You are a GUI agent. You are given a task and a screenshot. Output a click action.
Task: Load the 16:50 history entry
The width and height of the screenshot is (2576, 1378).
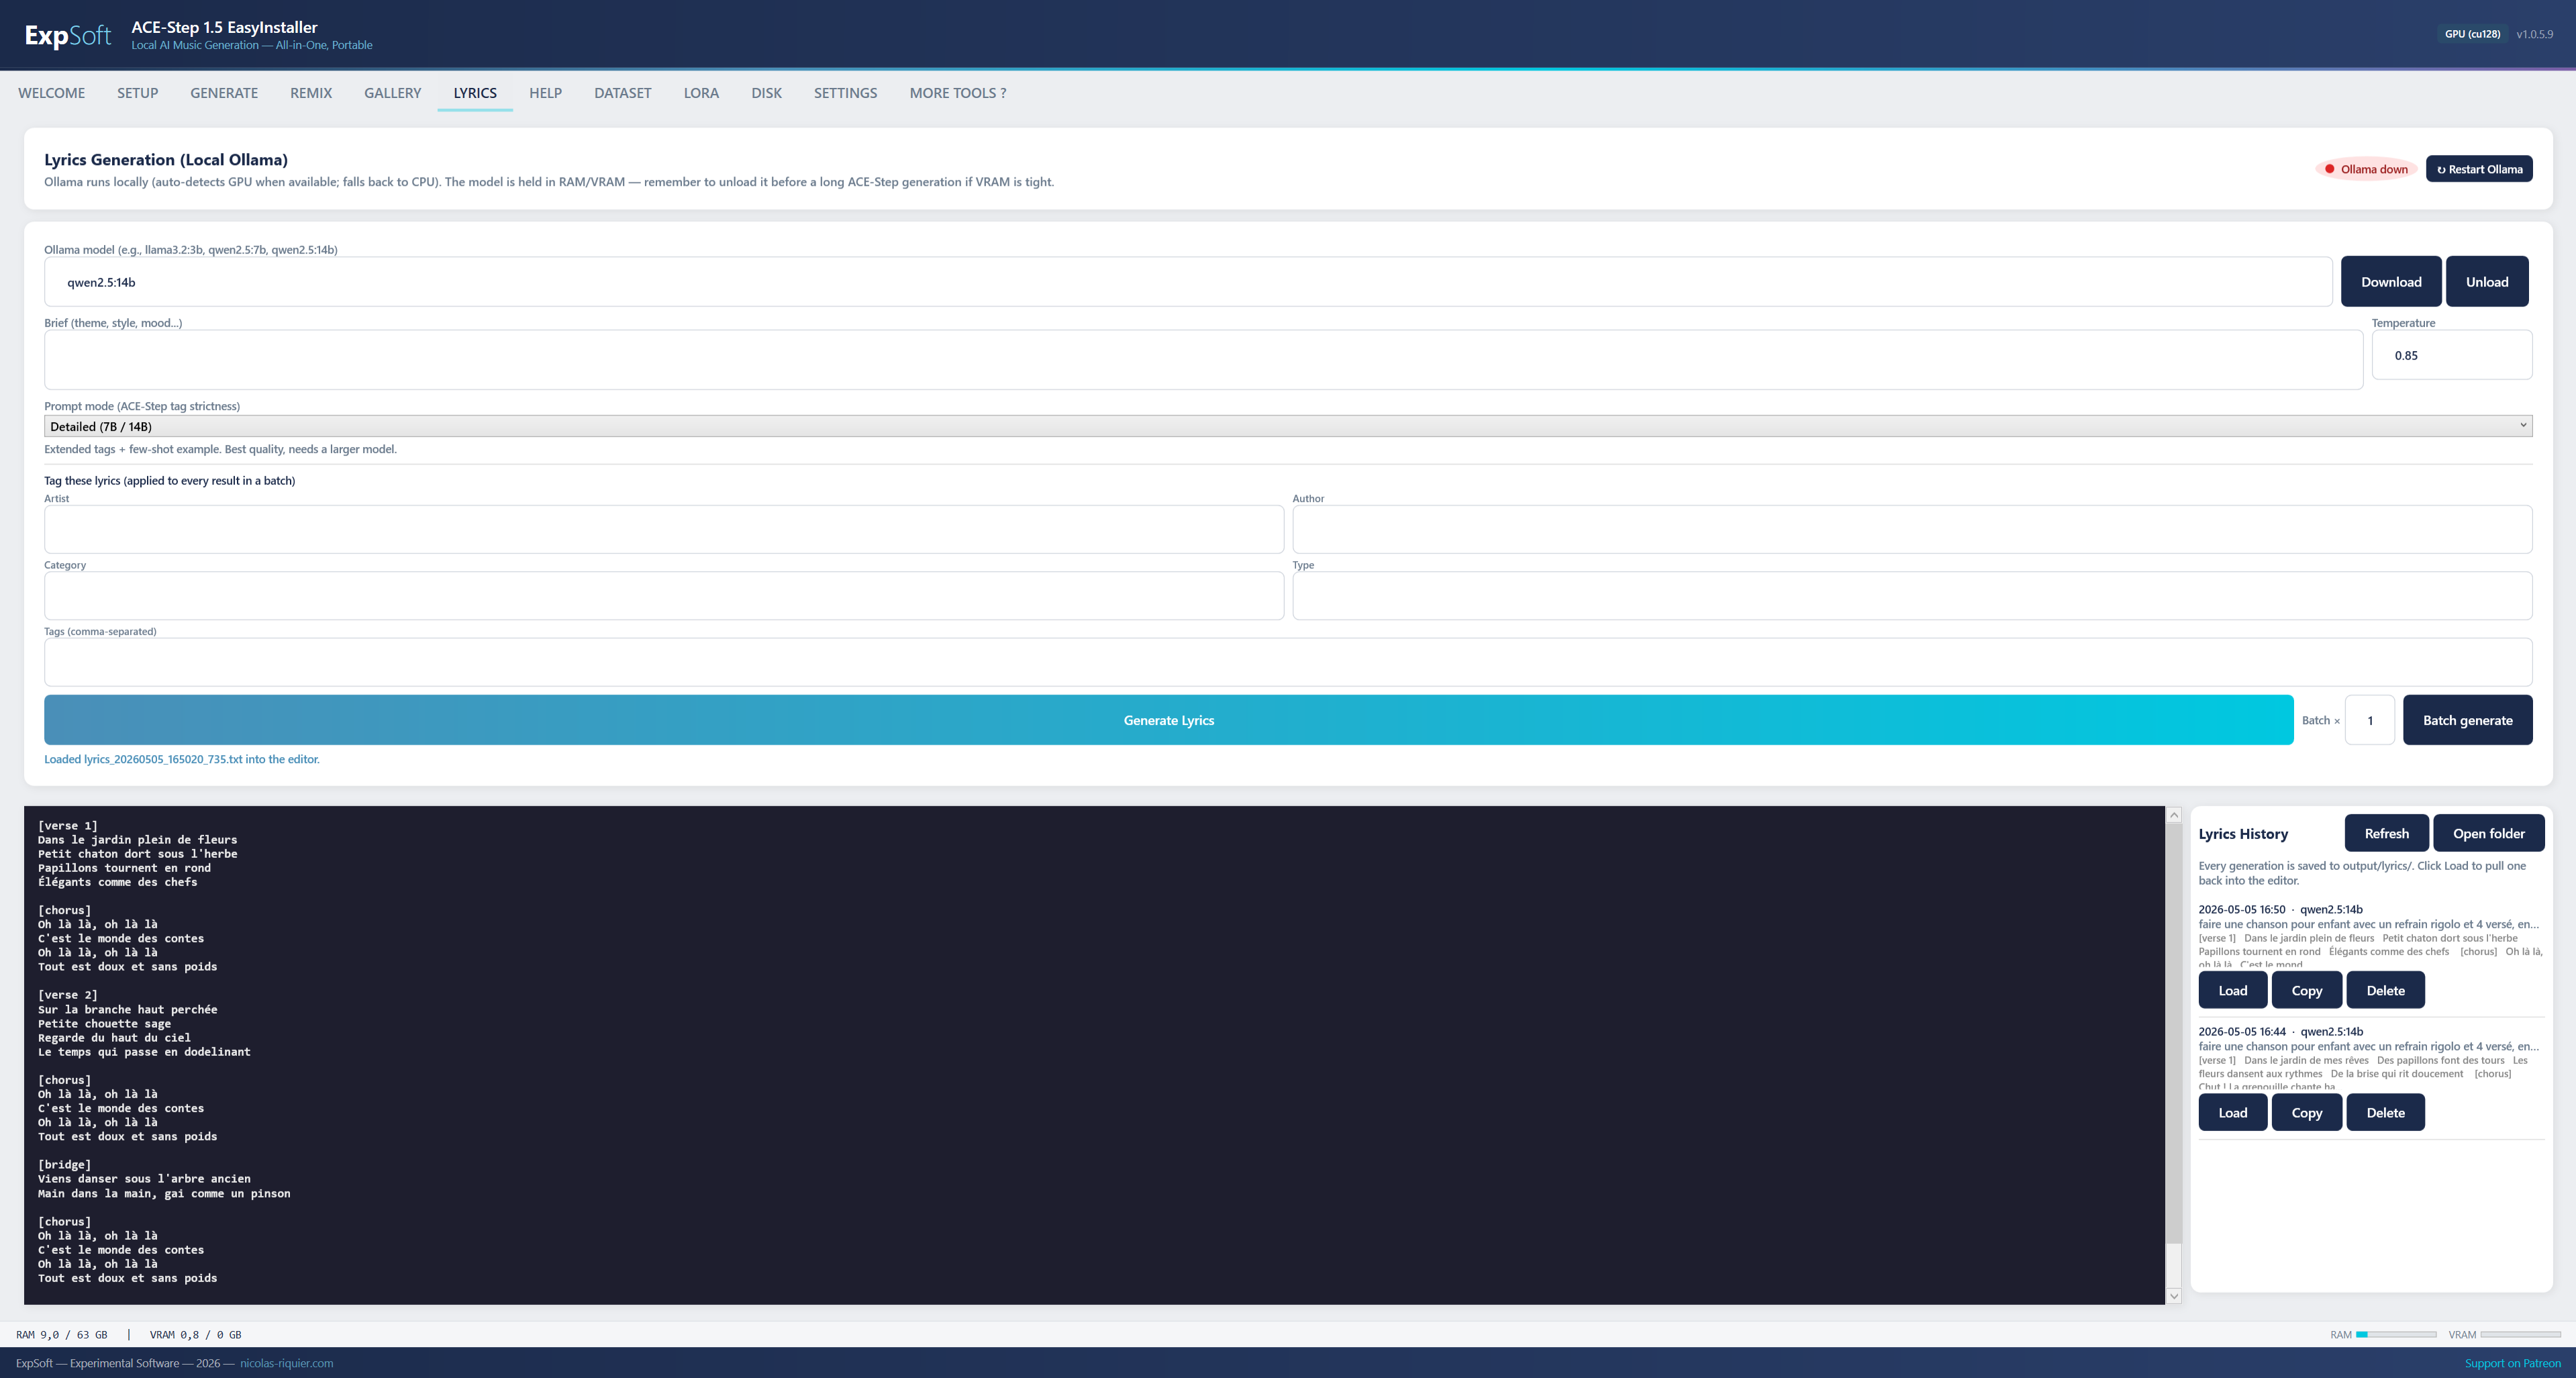pos(2232,990)
